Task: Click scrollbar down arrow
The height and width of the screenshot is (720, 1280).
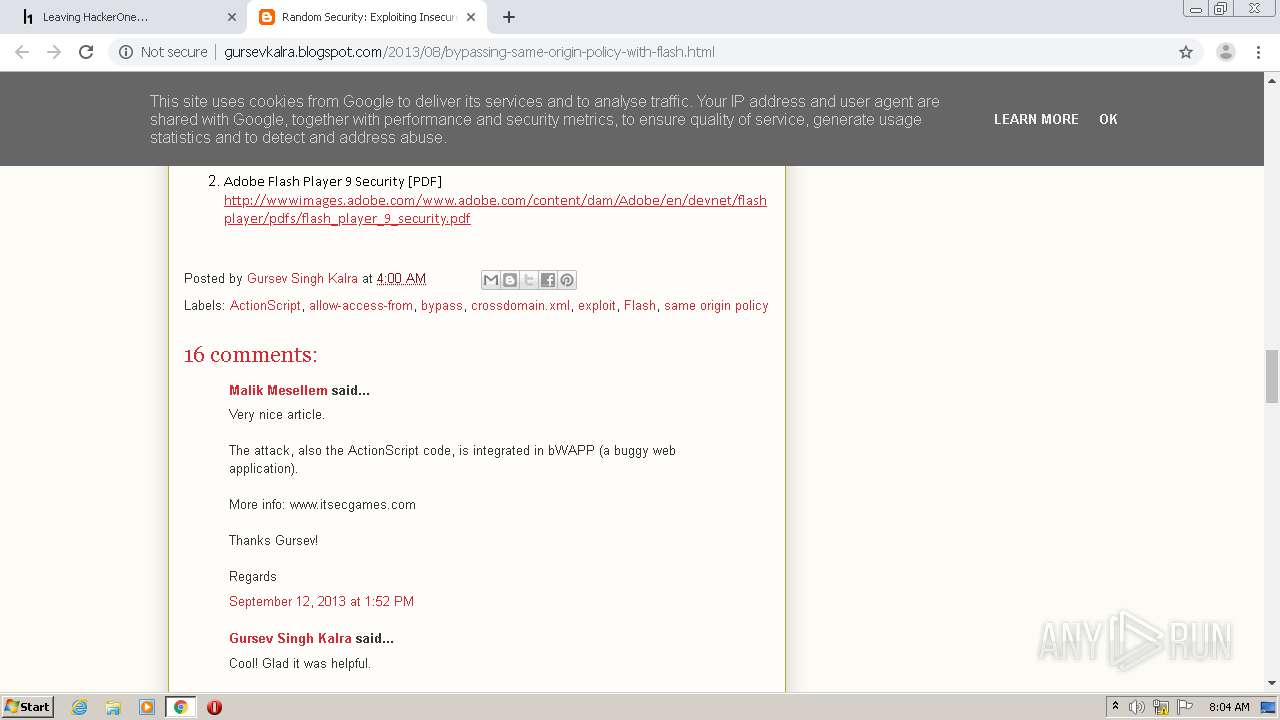Action: [1272, 684]
